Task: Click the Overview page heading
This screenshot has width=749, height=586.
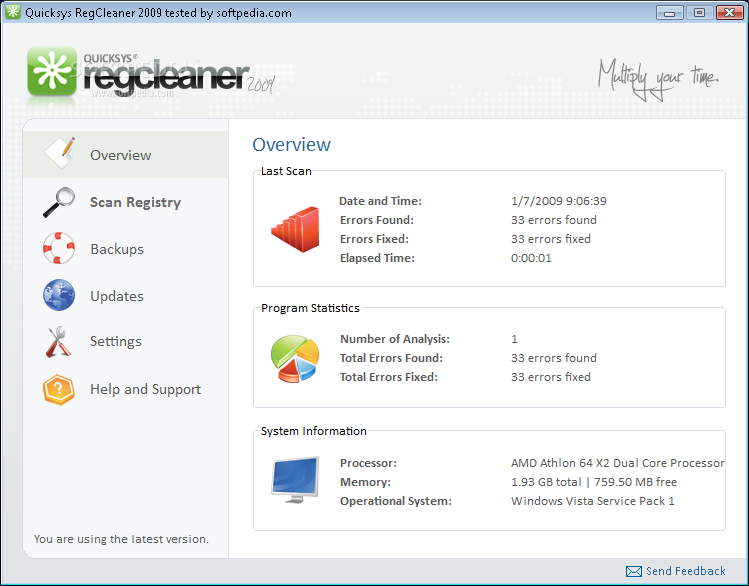Action: pos(291,145)
